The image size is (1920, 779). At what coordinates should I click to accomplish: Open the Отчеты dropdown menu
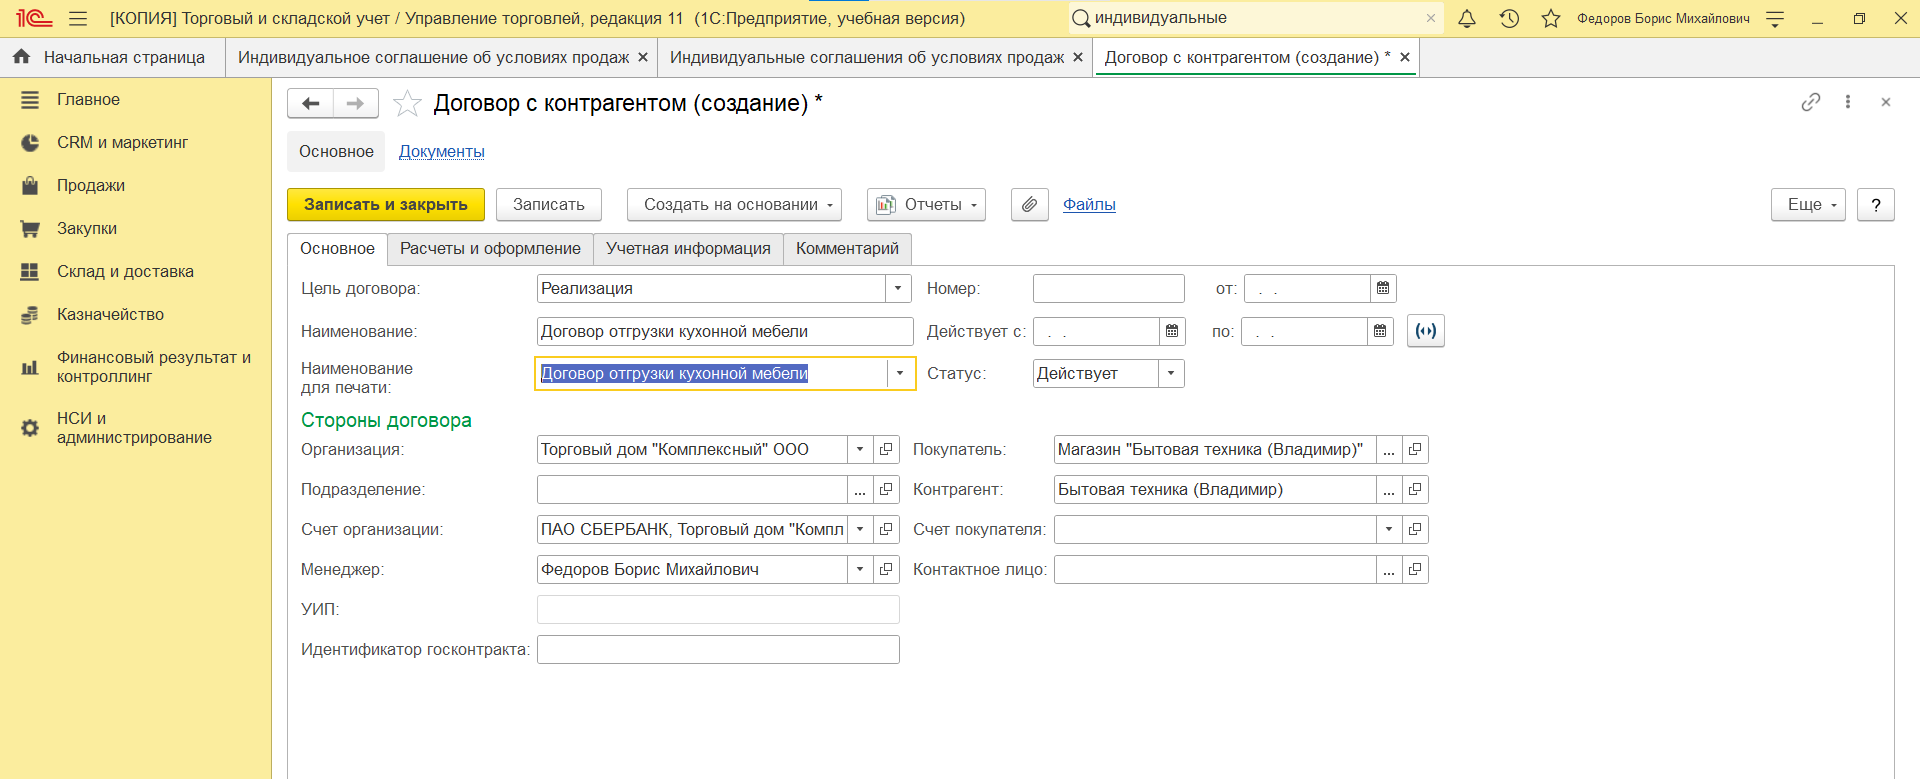(926, 204)
